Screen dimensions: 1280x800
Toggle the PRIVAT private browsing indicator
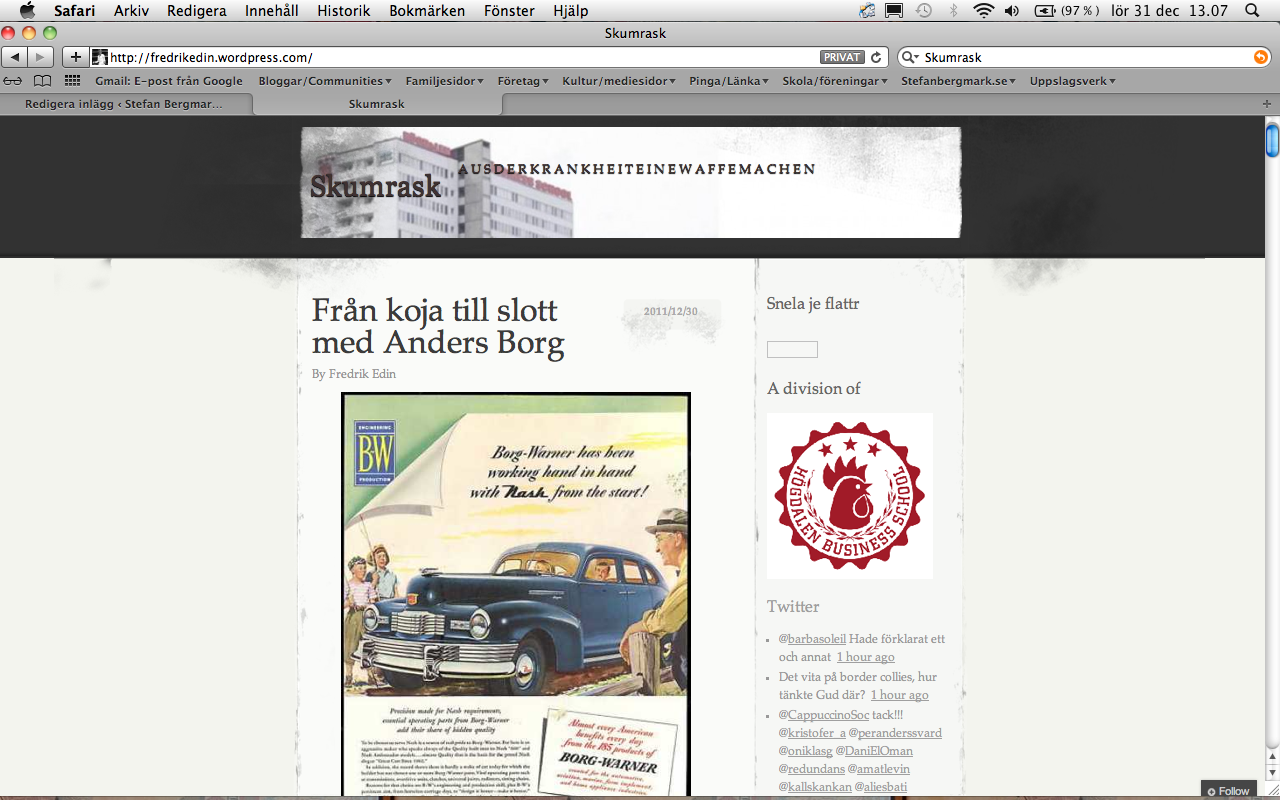(842, 57)
